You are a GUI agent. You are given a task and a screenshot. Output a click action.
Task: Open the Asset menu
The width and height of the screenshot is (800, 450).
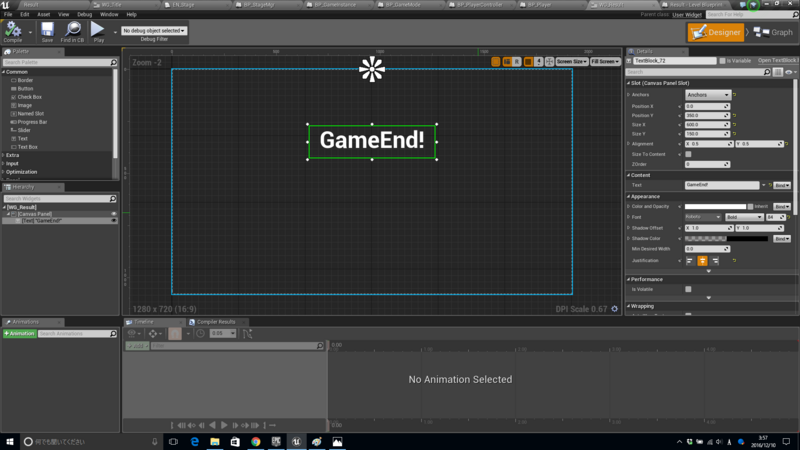click(43, 14)
